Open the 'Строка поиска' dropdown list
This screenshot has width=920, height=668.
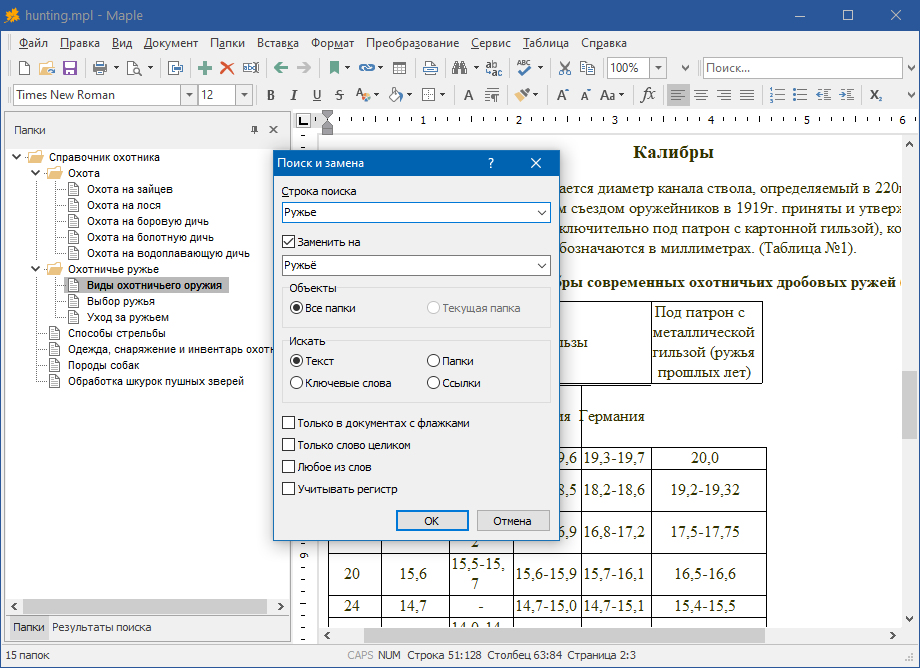[x=542, y=213]
